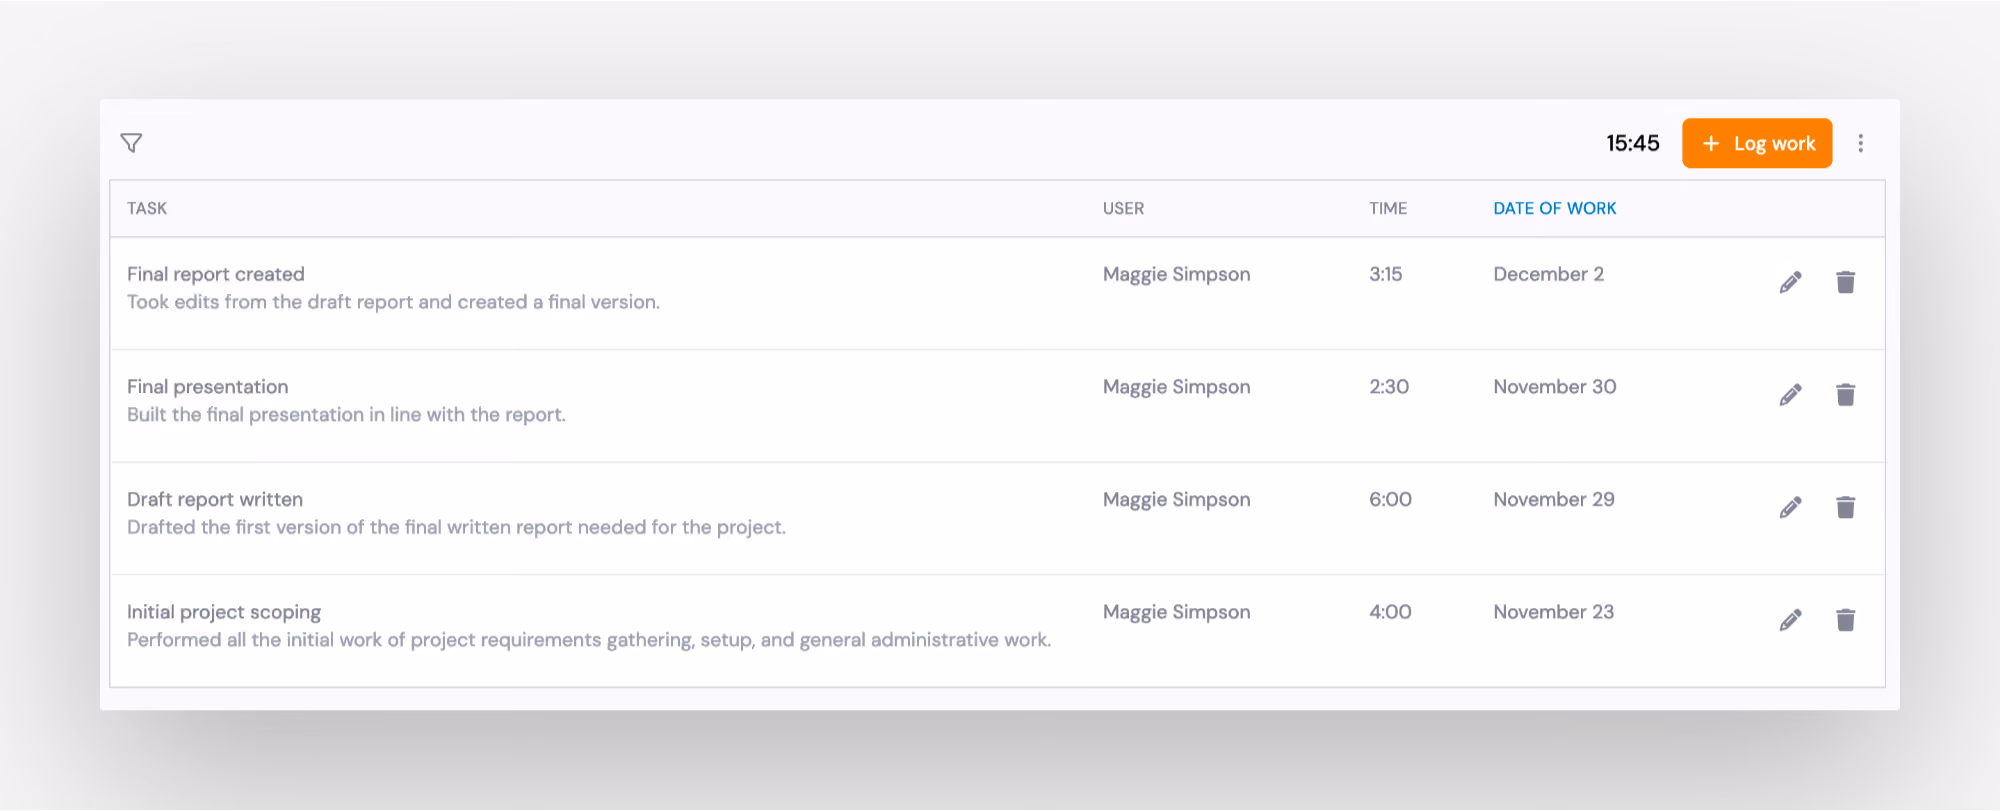Edit the Initial project scoping entry
Screen dimensions: 2000x811
(1791, 620)
